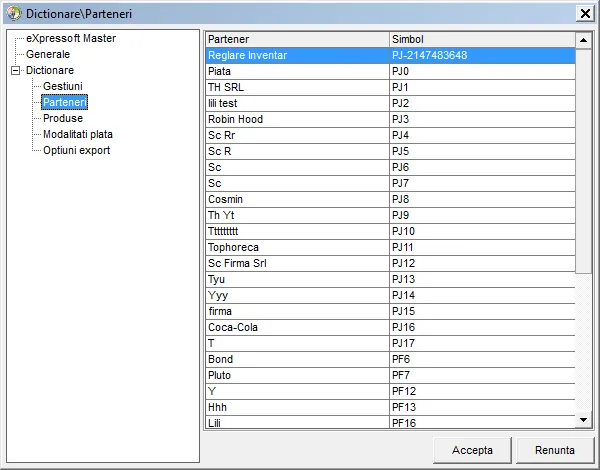Click the PF12 symbol cell
The image size is (600, 470).
(x=482, y=392)
